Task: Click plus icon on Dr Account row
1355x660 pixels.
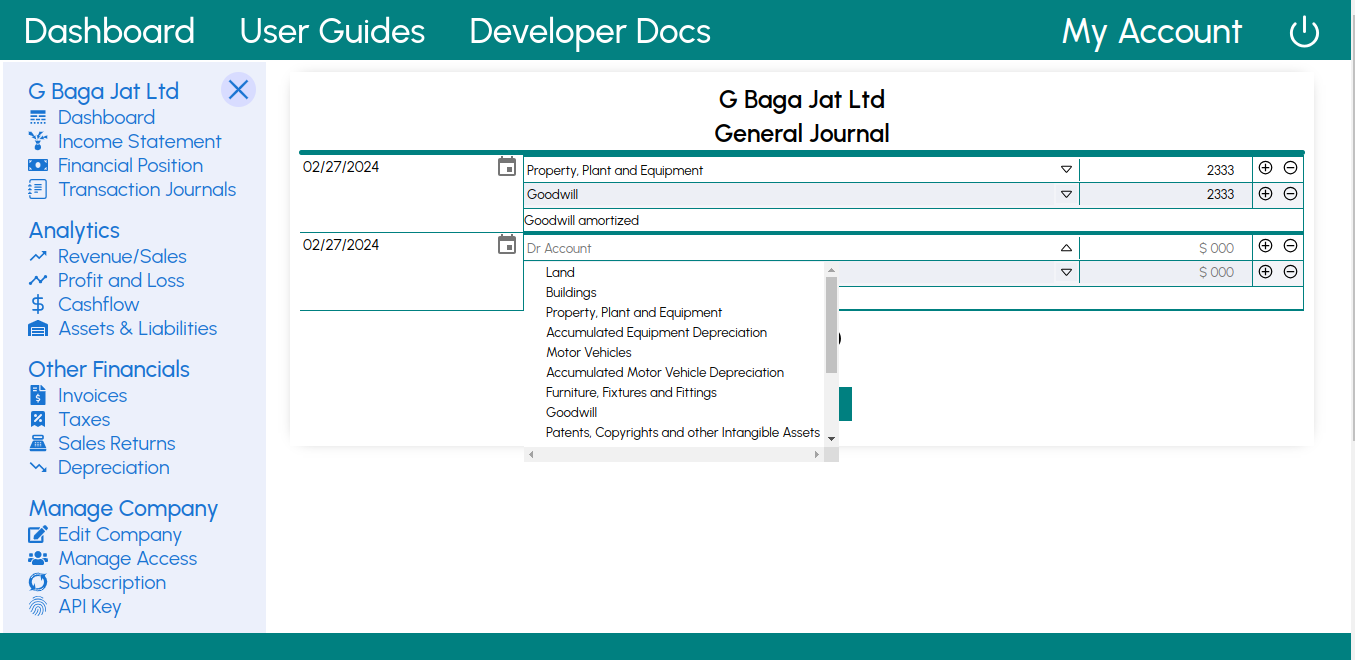Action: pyautogui.click(x=1265, y=246)
